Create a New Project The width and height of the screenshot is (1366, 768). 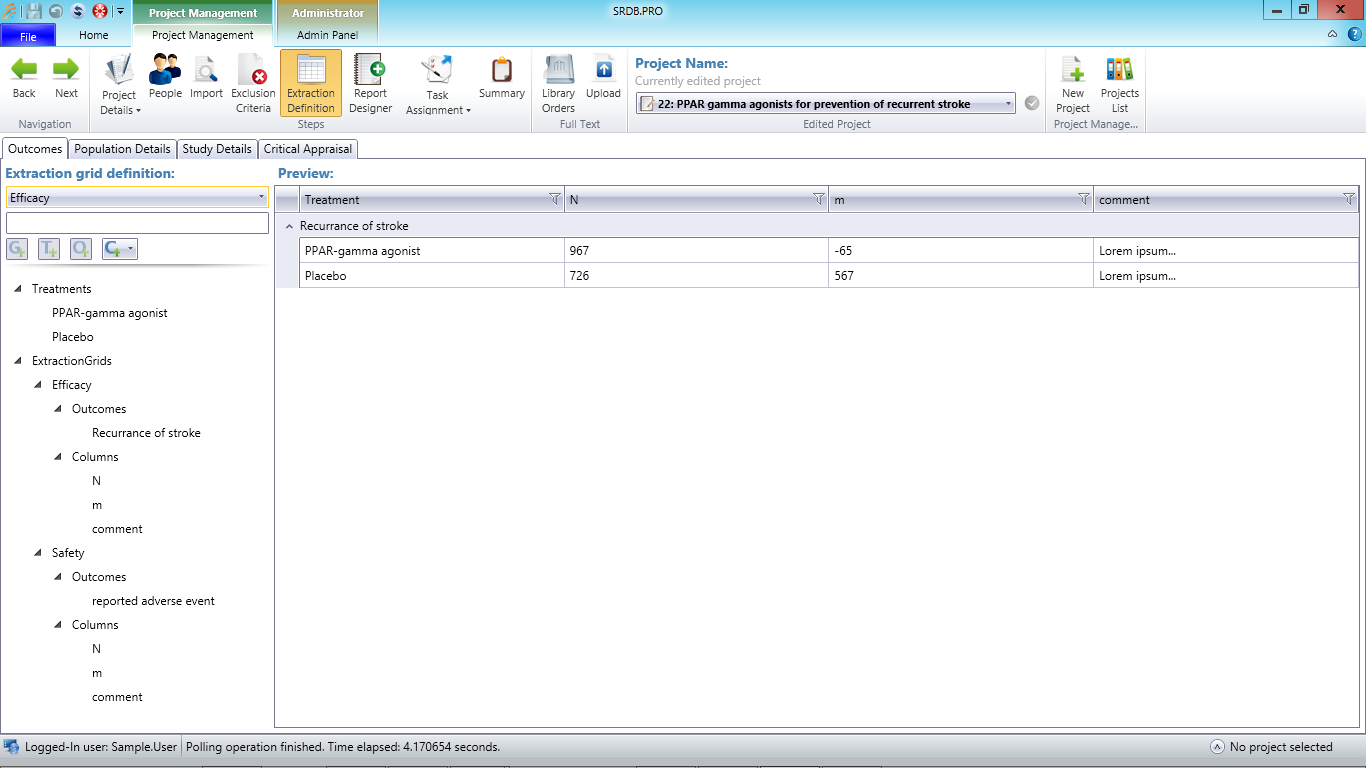point(1073,84)
